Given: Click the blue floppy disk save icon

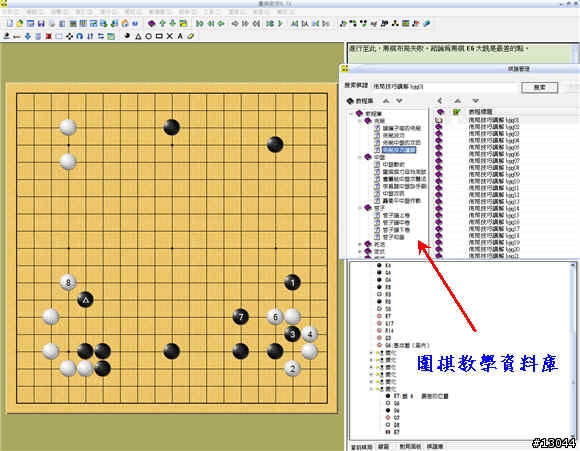Looking at the screenshot, I should pos(41,24).
